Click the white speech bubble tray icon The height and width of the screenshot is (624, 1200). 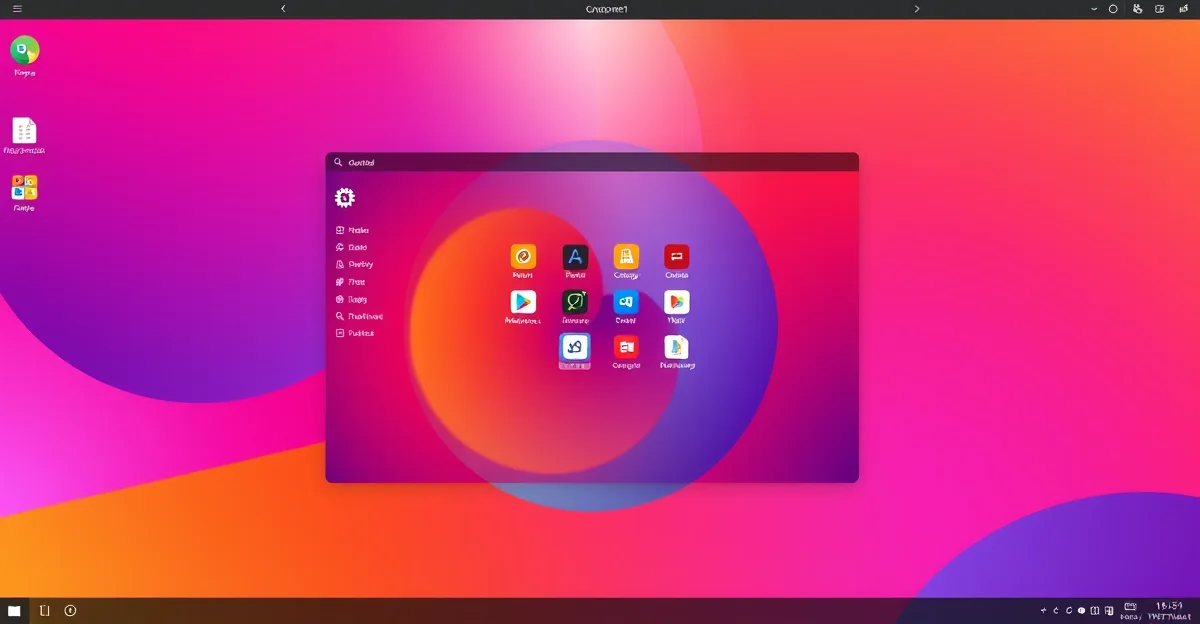pos(1080,610)
